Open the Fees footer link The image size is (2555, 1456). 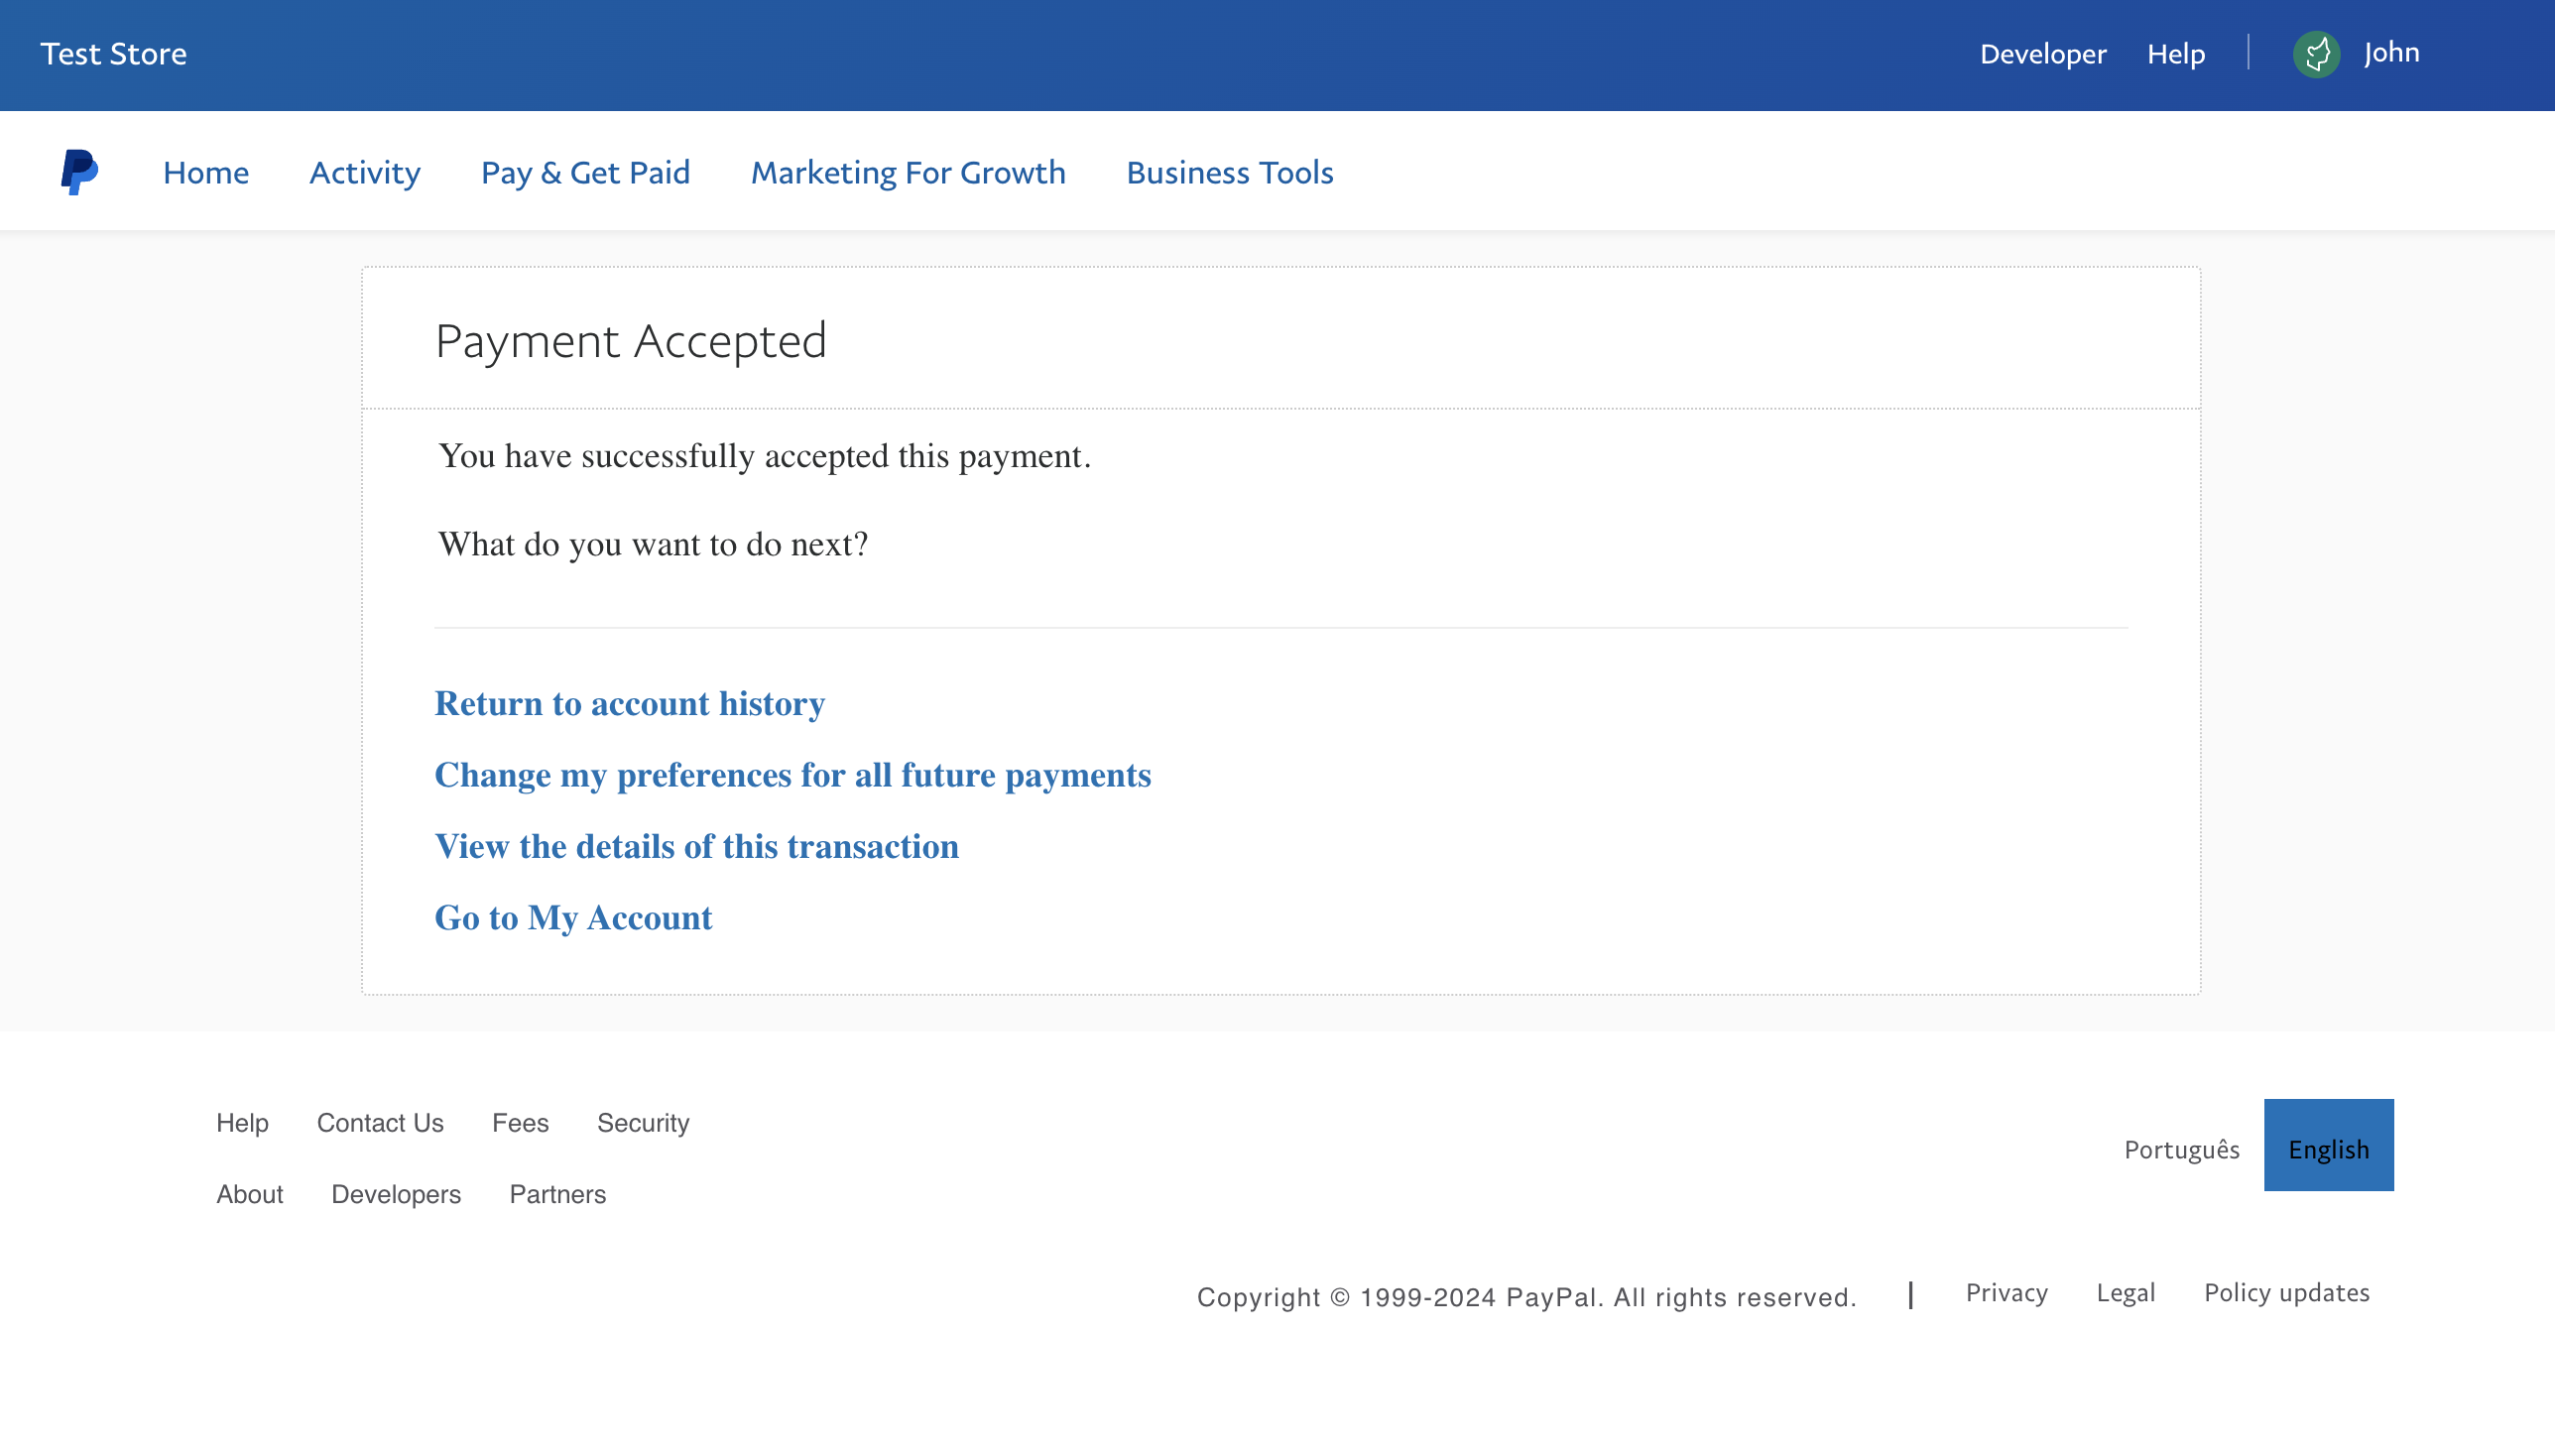click(x=520, y=1123)
